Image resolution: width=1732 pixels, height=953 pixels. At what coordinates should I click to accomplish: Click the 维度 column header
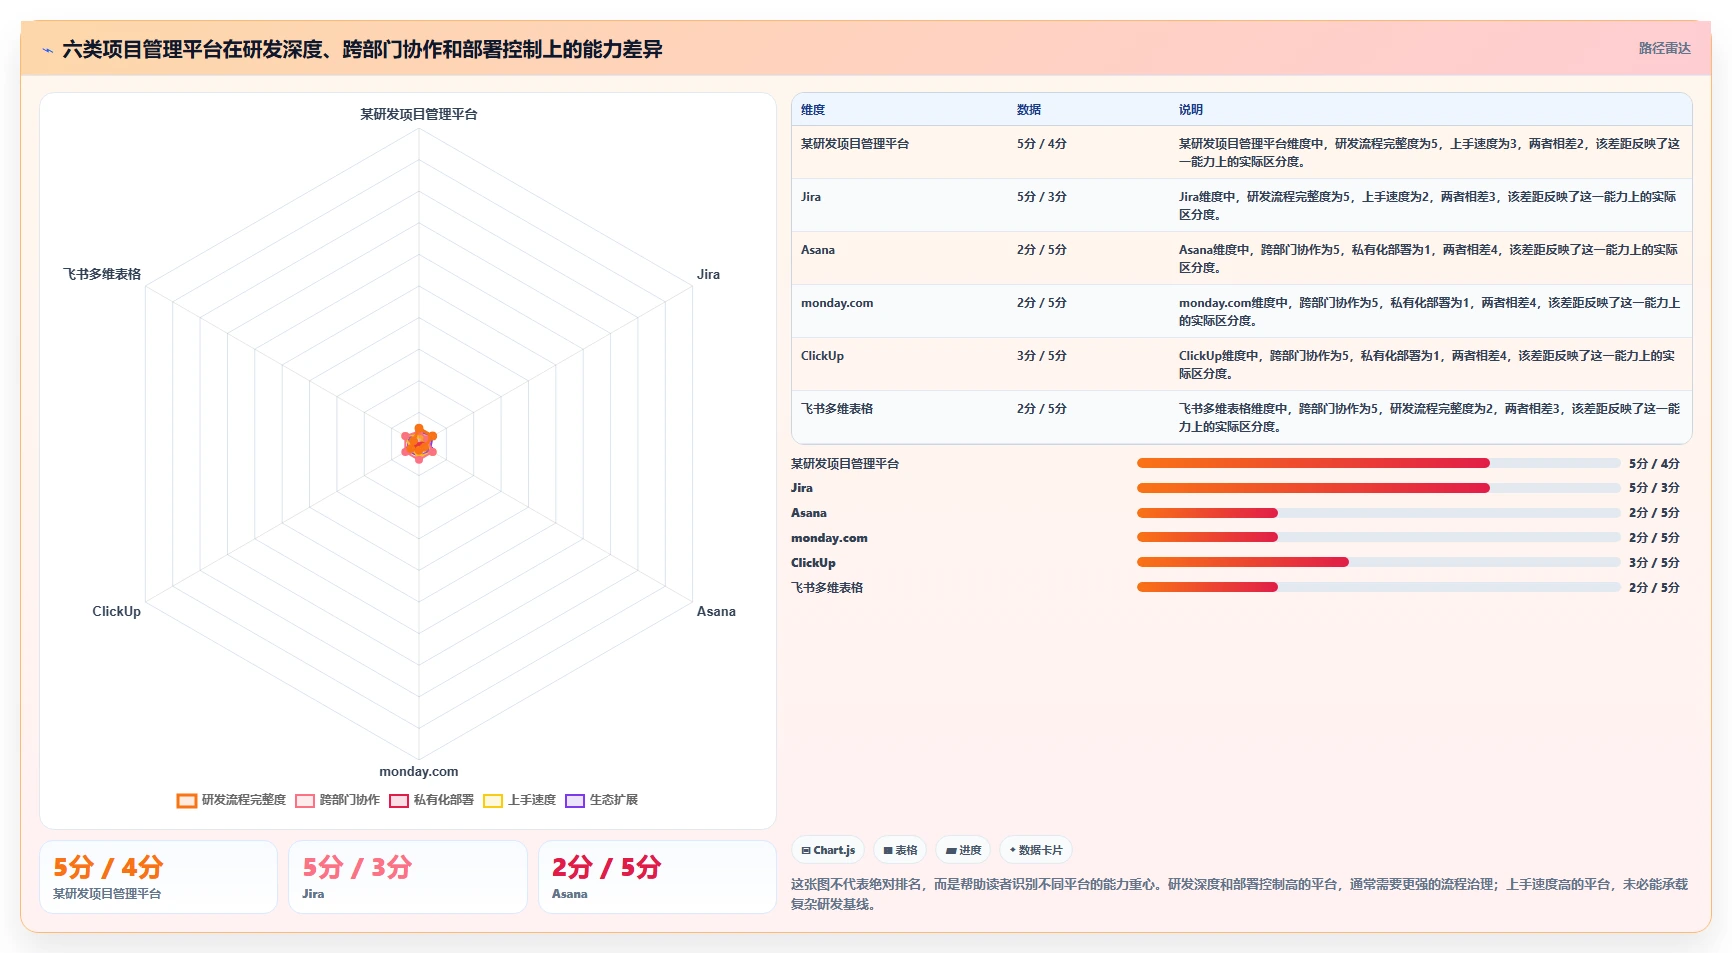813,110
